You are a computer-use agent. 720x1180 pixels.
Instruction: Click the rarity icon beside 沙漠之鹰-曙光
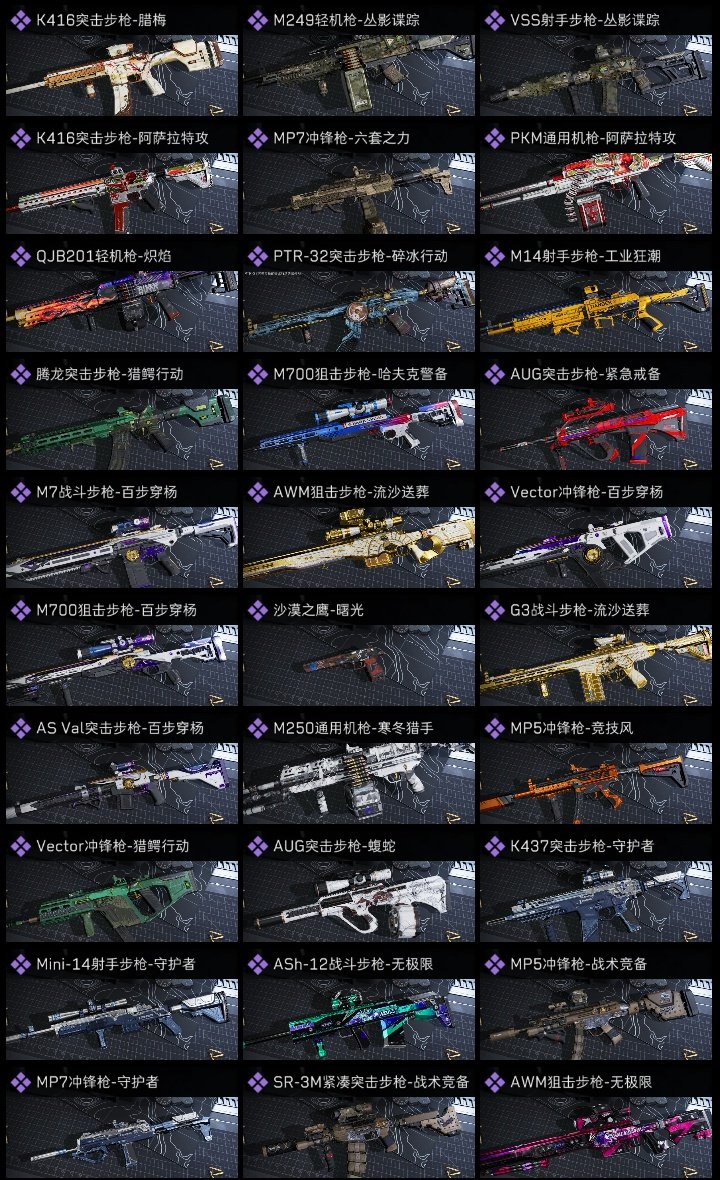tap(257, 610)
